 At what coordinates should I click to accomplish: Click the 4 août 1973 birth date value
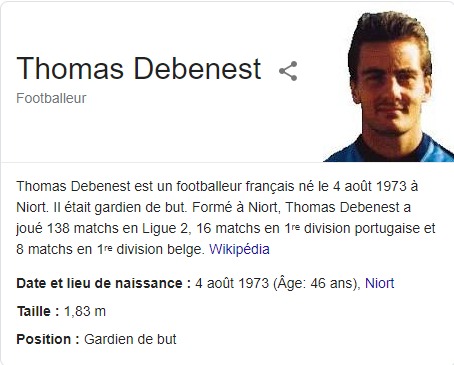(232, 283)
